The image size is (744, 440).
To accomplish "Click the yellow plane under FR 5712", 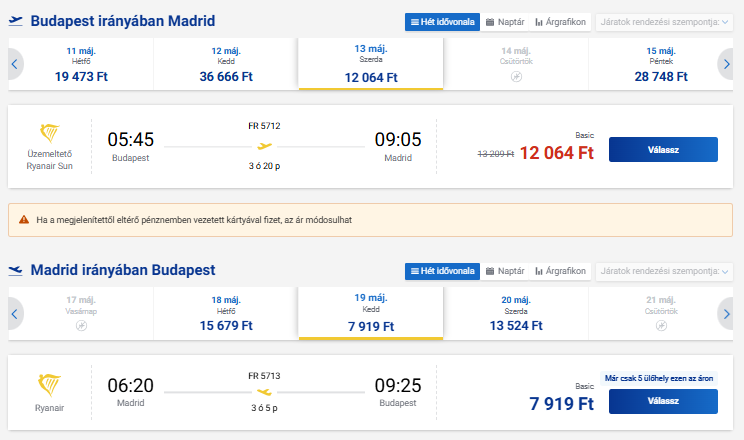I will point(264,146).
